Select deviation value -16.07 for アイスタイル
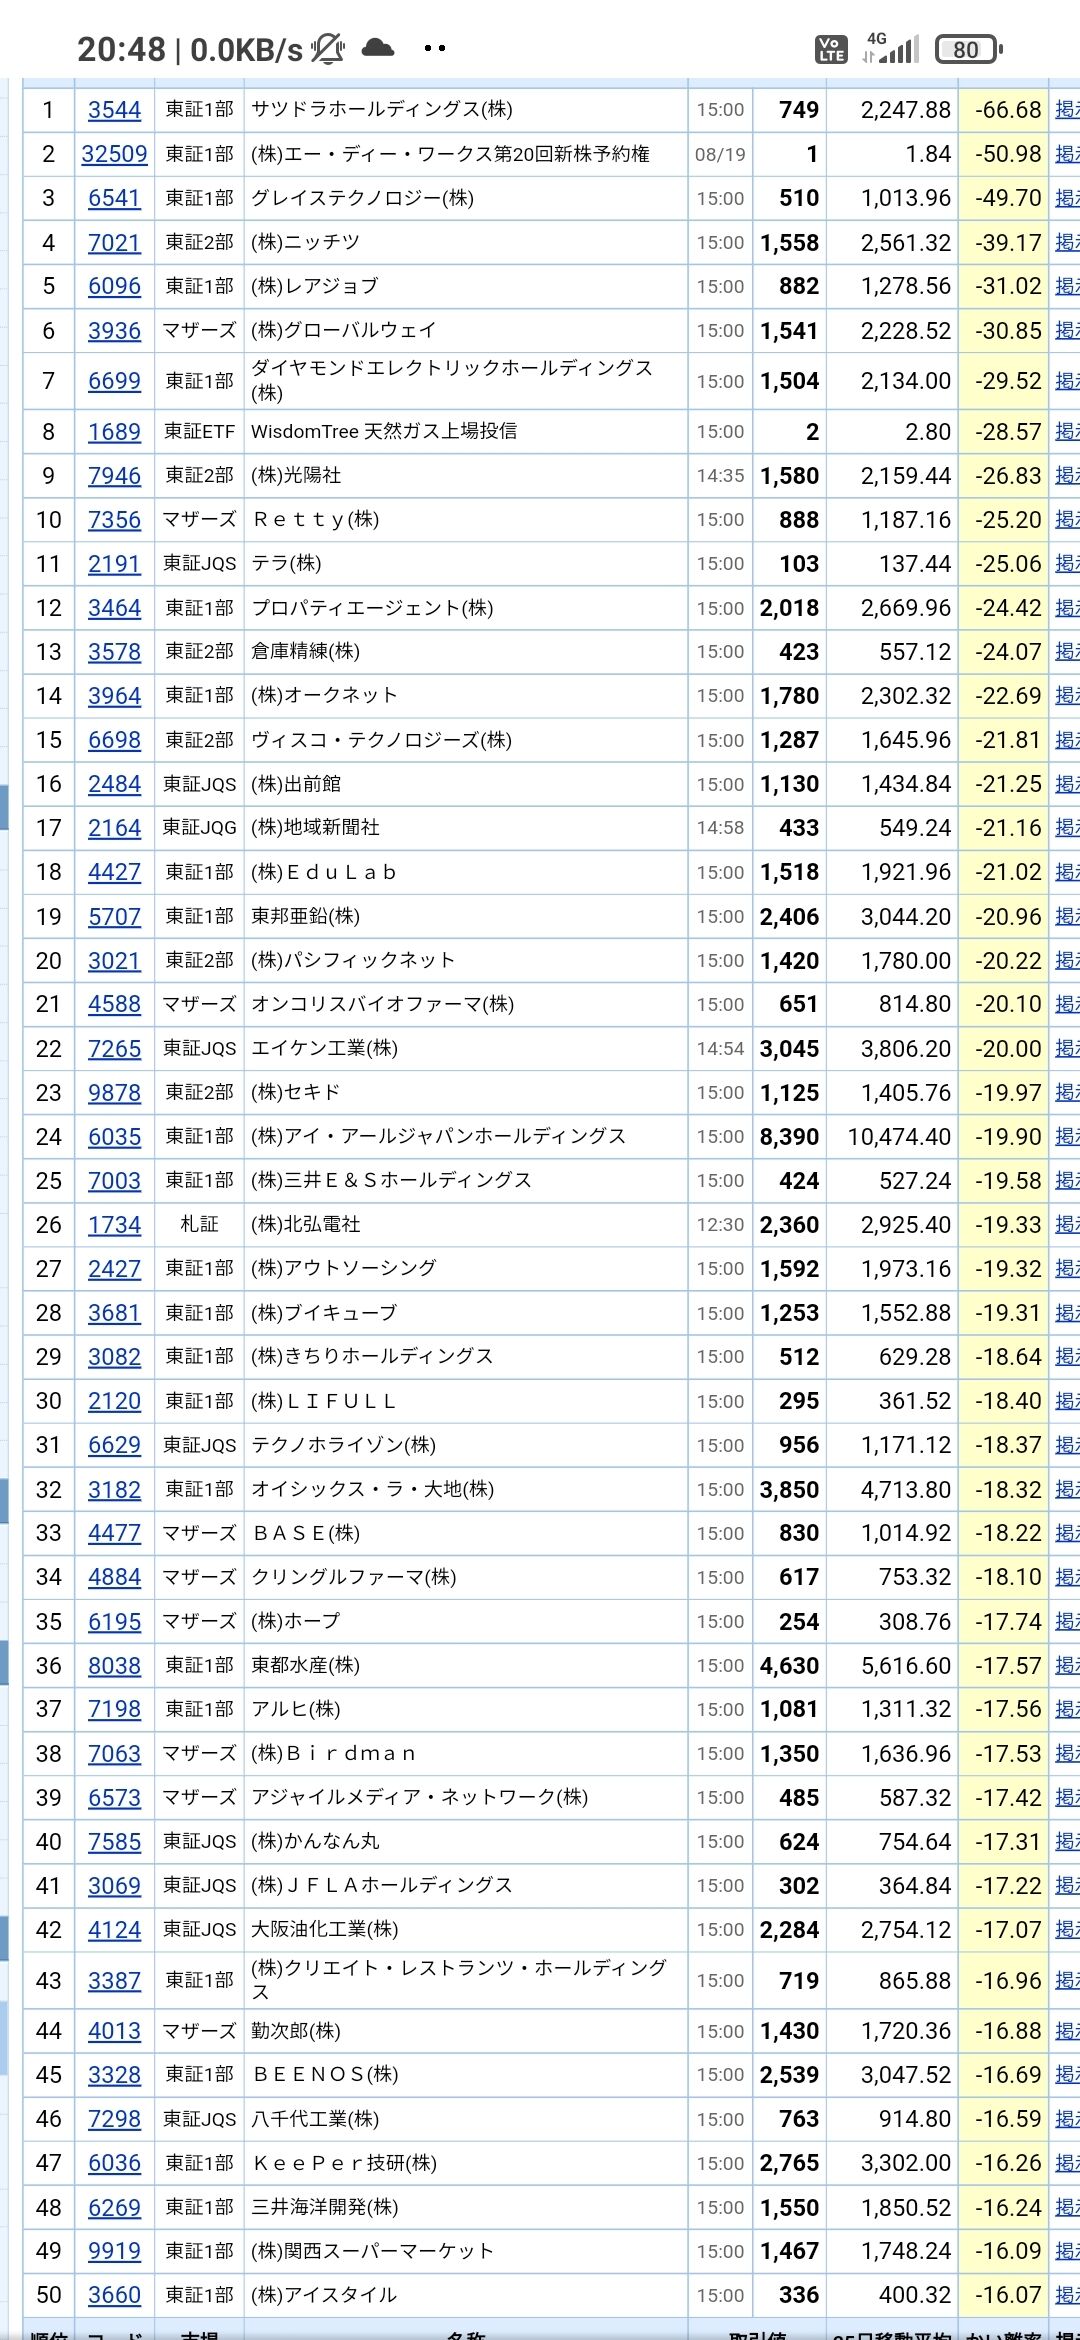 click(x=1008, y=2295)
